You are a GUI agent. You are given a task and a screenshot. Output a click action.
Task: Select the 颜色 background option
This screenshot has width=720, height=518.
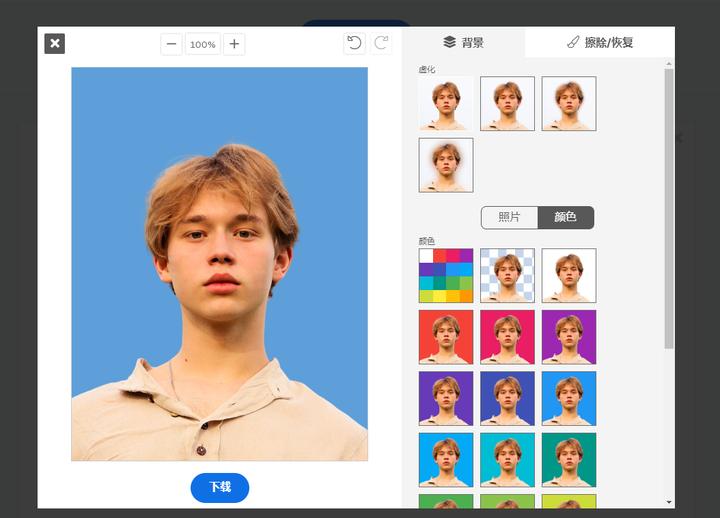(x=566, y=217)
